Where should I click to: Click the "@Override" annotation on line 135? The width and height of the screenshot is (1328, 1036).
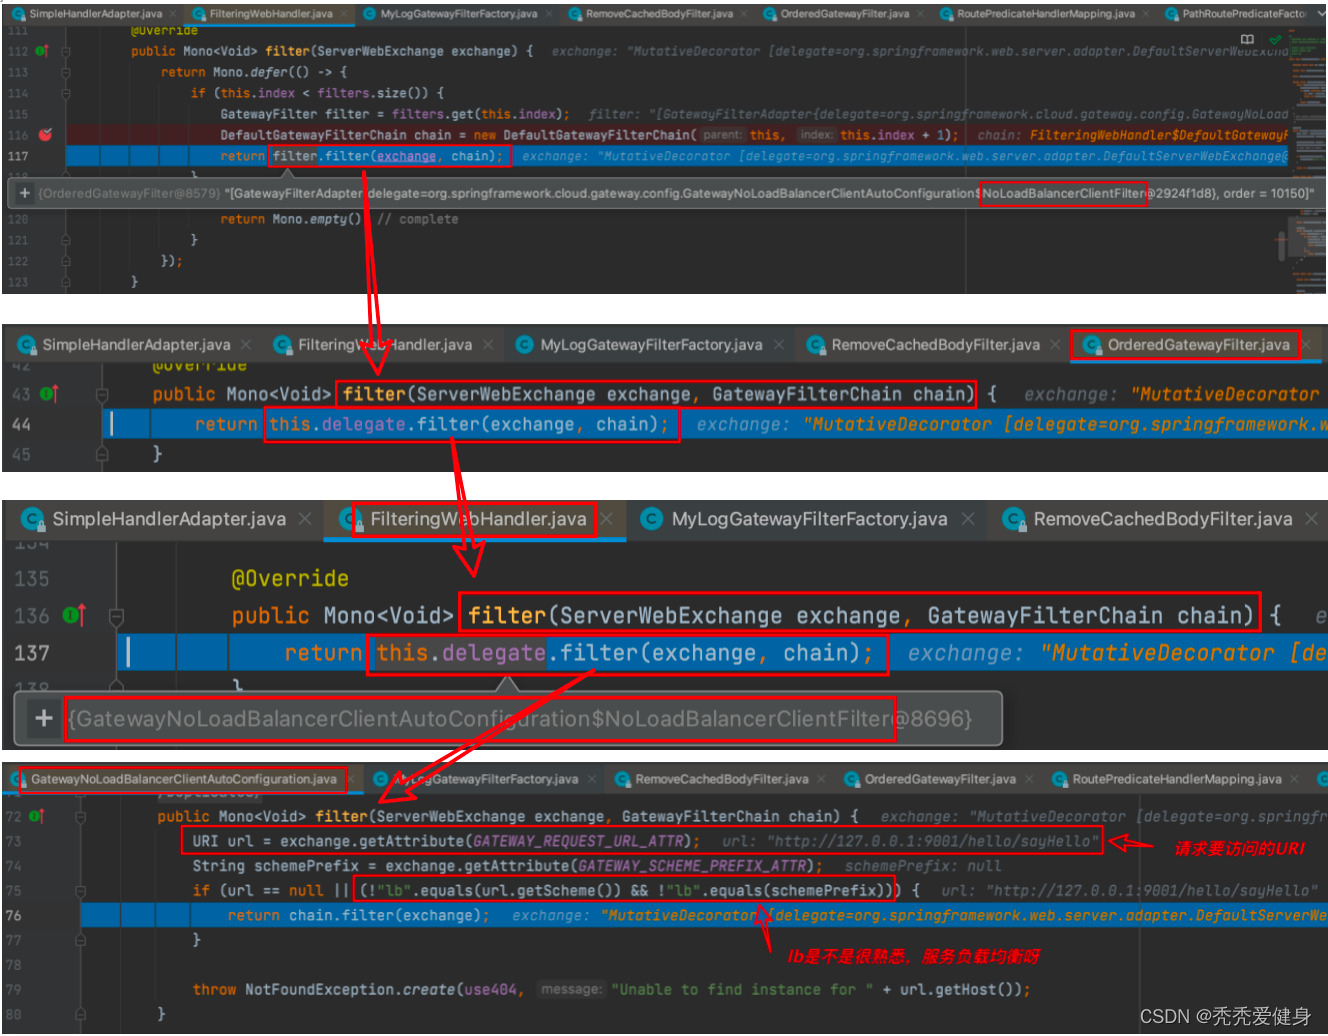click(290, 579)
